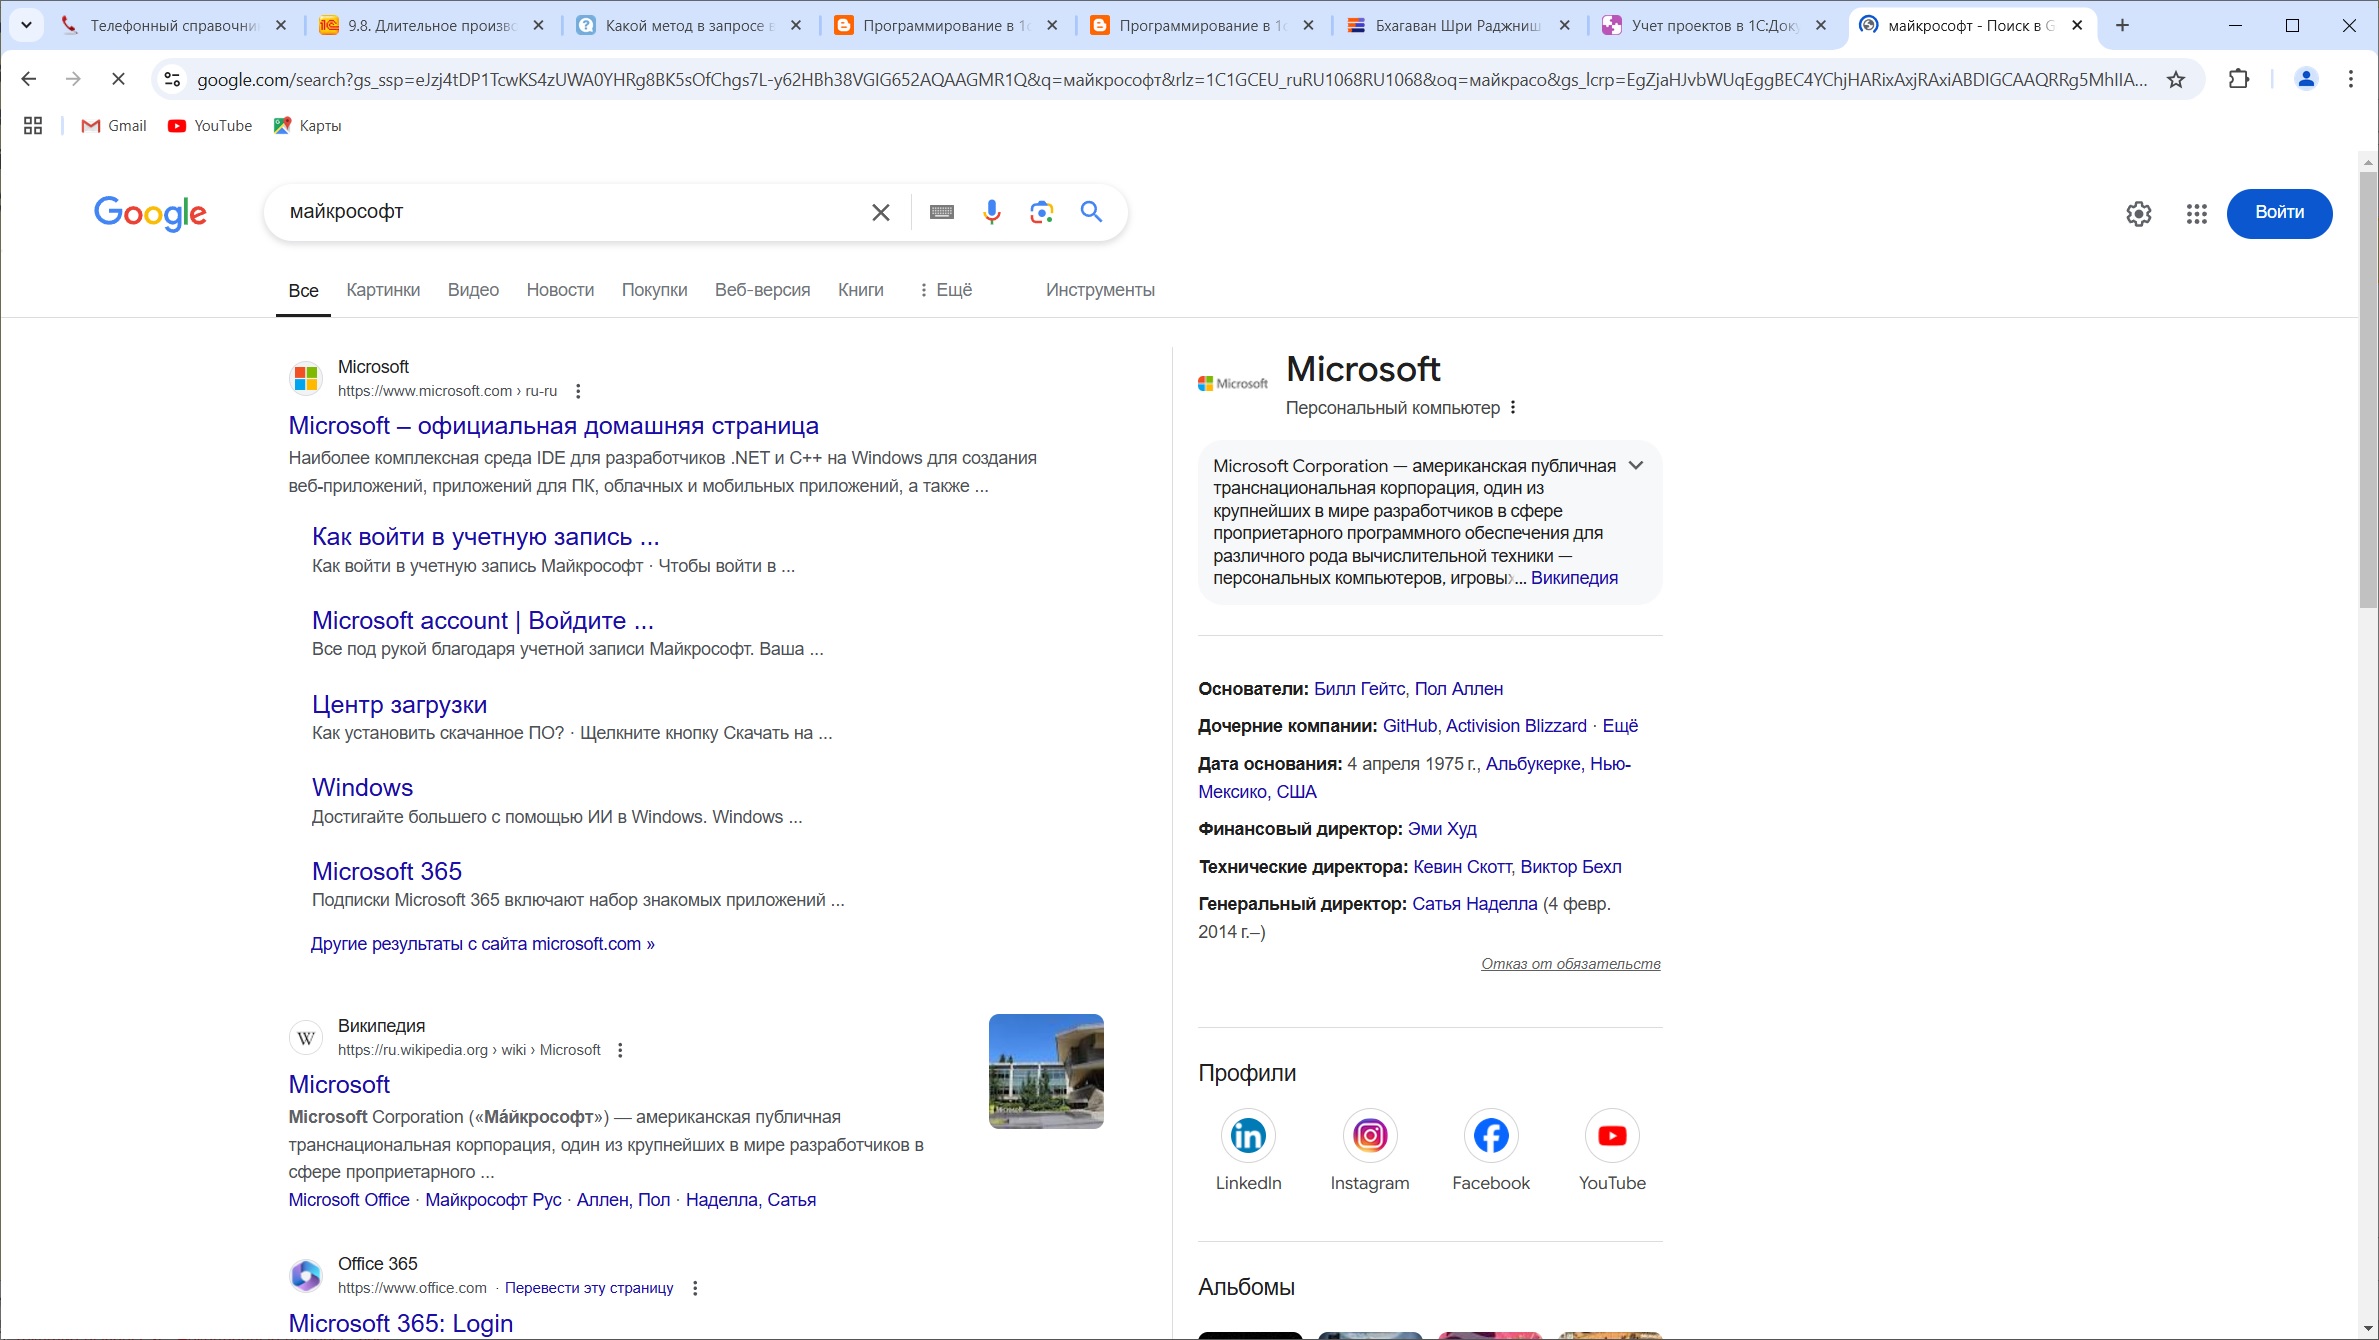The image size is (2379, 1340).
Task: Close the 9.8. Длительное произв tab
Action: tap(538, 25)
